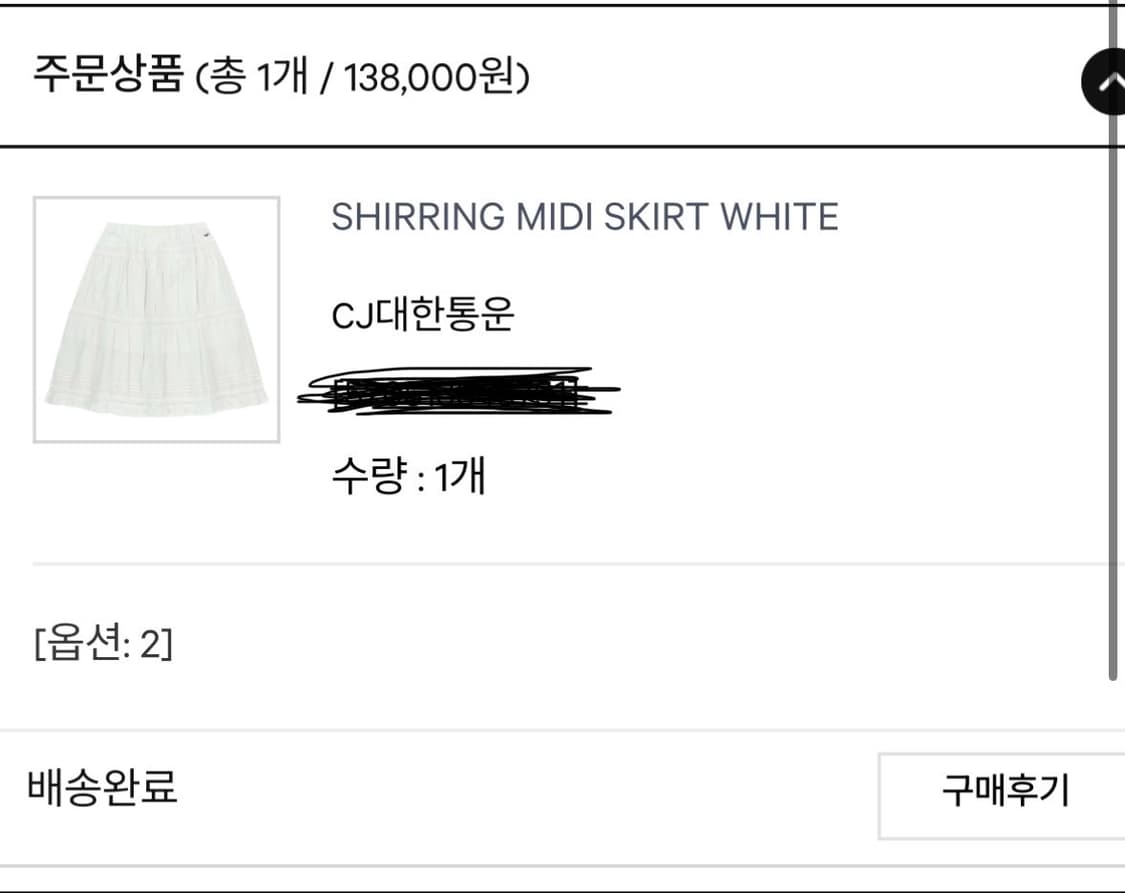Select the 수량 : 1개 quantity line

(x=409, y=475)
